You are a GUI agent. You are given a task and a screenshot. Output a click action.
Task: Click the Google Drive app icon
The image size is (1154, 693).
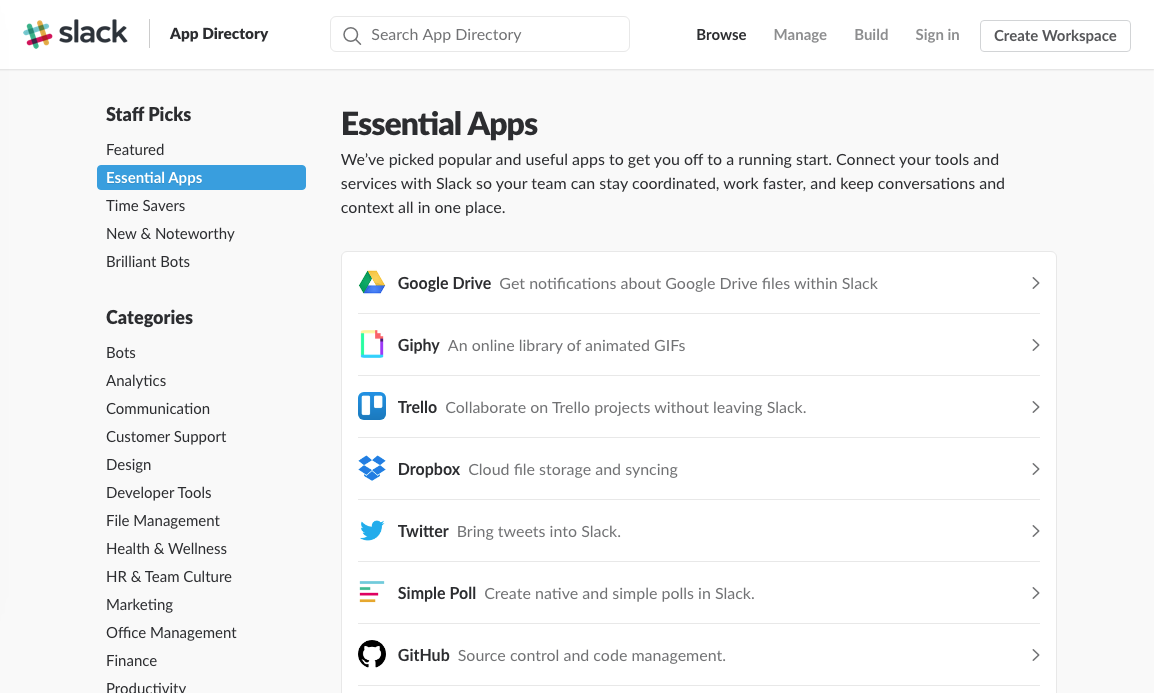(x=372, y=282)
